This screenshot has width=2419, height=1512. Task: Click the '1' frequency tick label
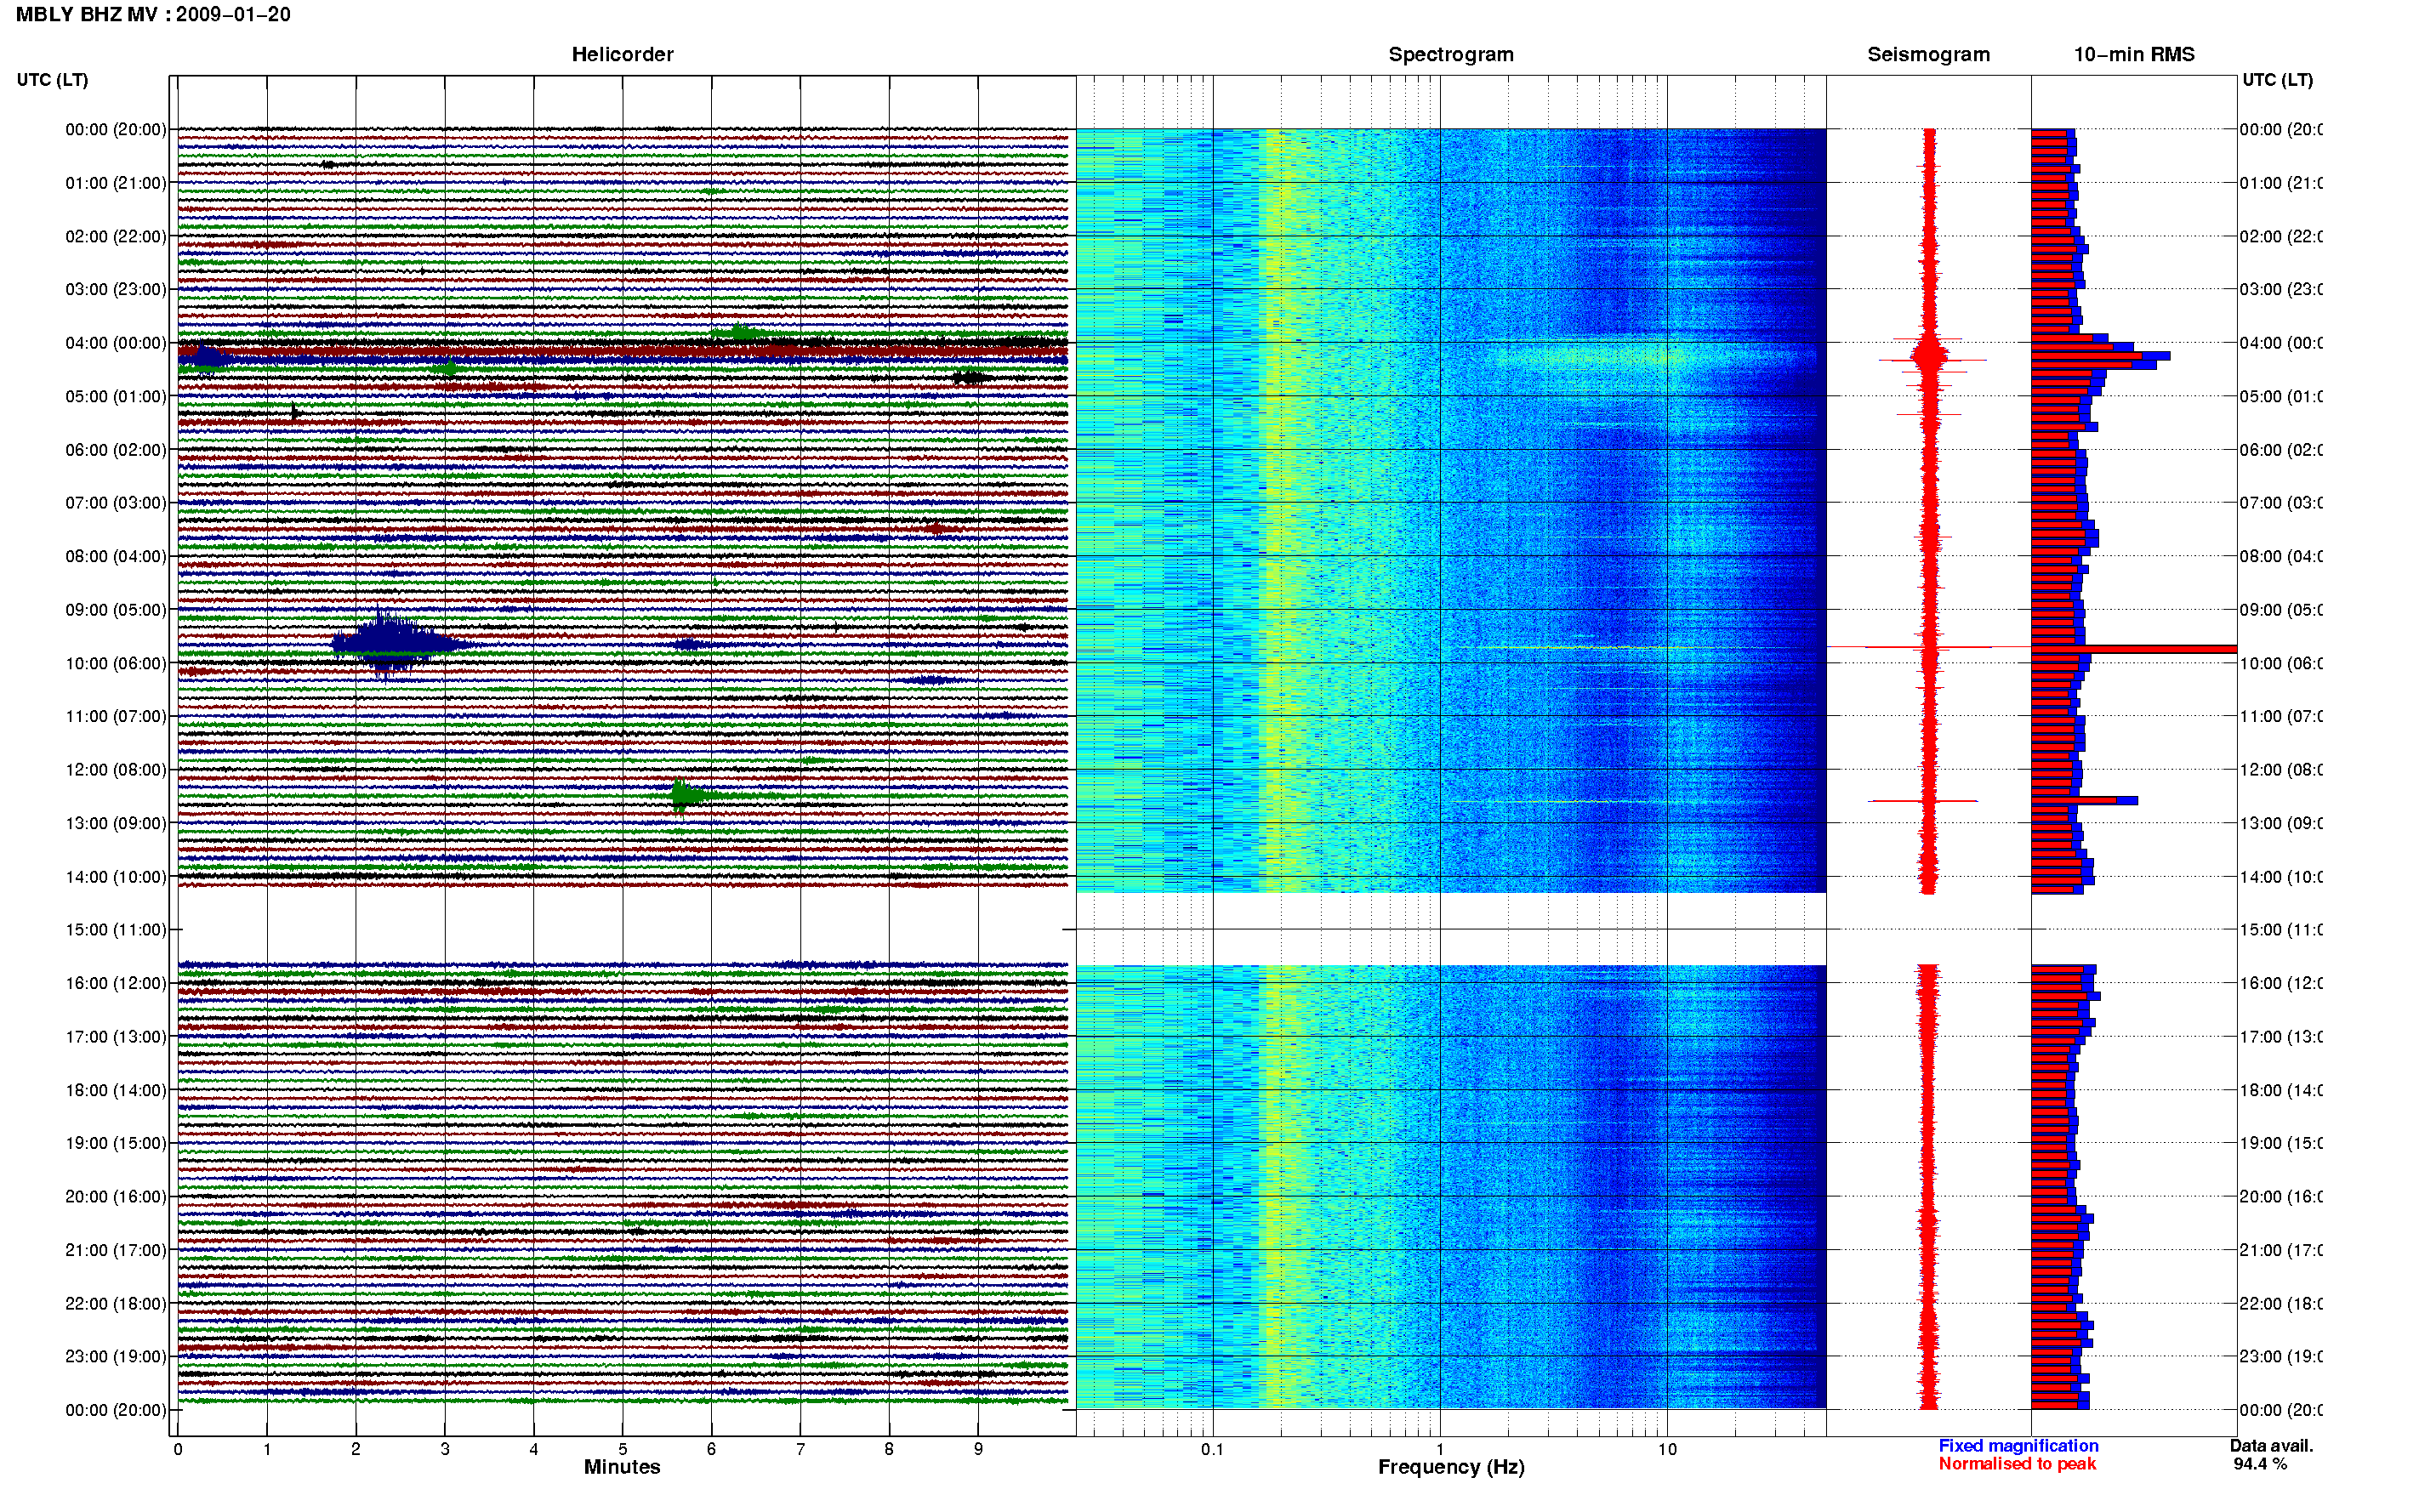[1440, 1449]
